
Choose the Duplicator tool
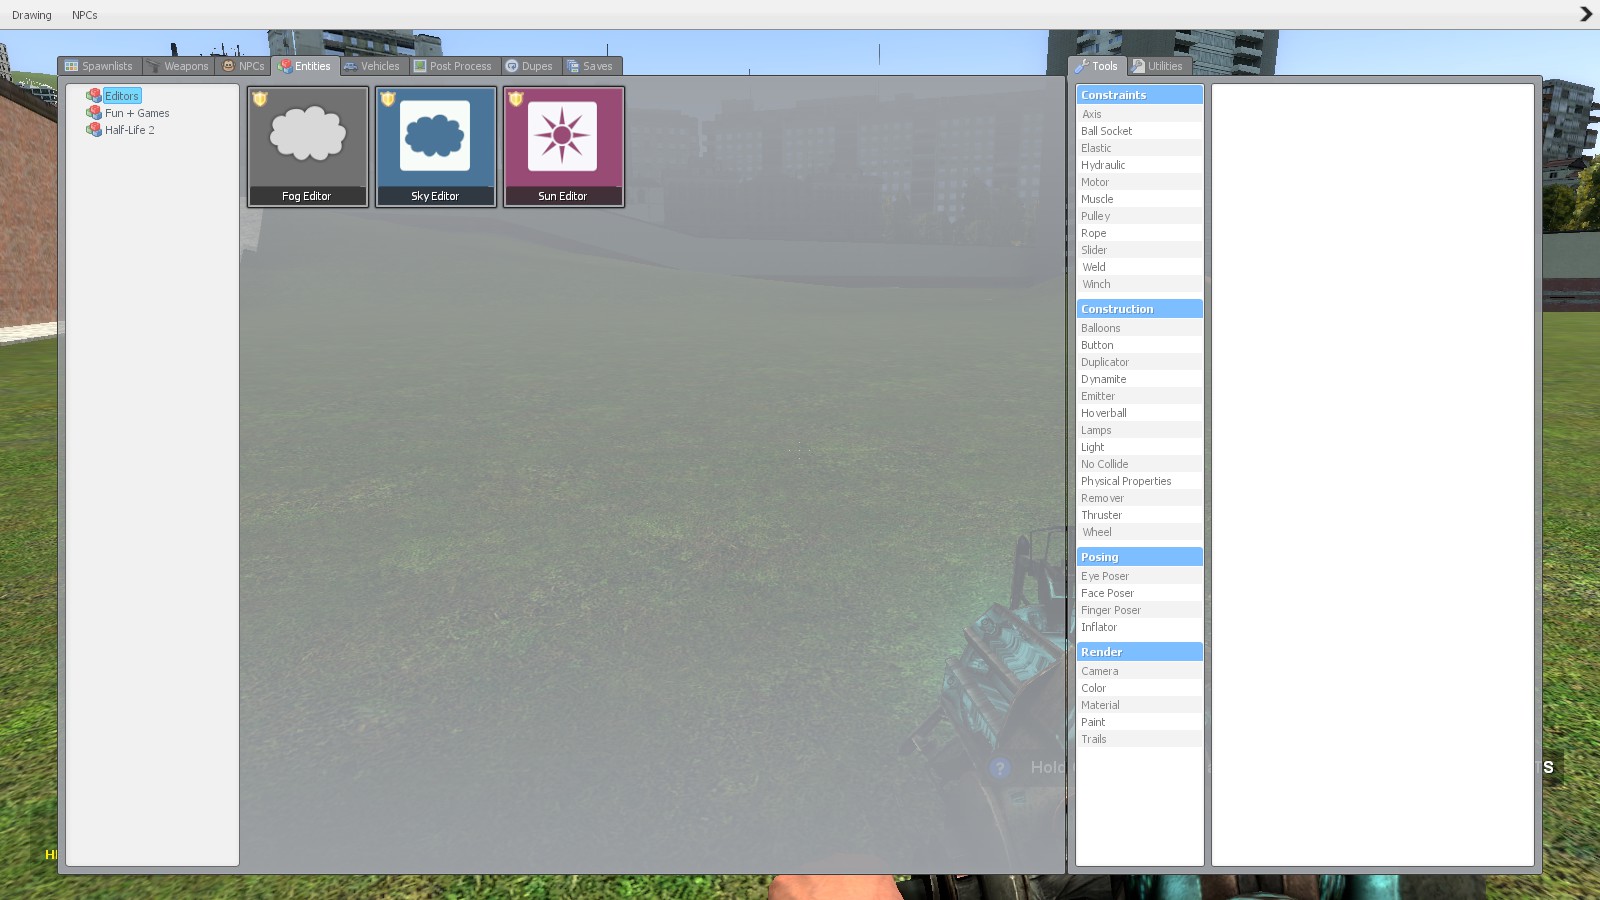(x=1139, y=362)
